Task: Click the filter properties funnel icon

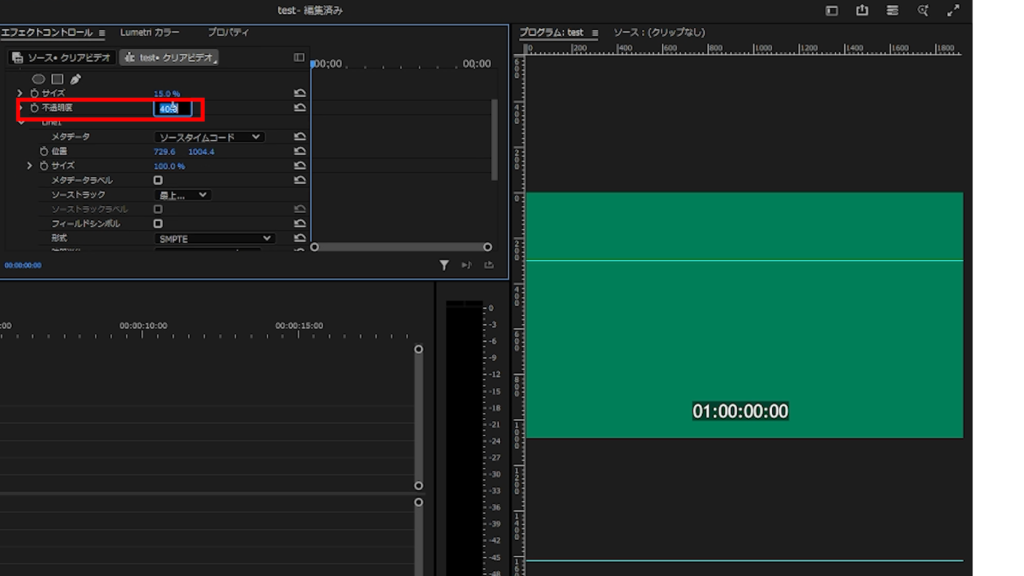Action: click(x=444, y=265)
